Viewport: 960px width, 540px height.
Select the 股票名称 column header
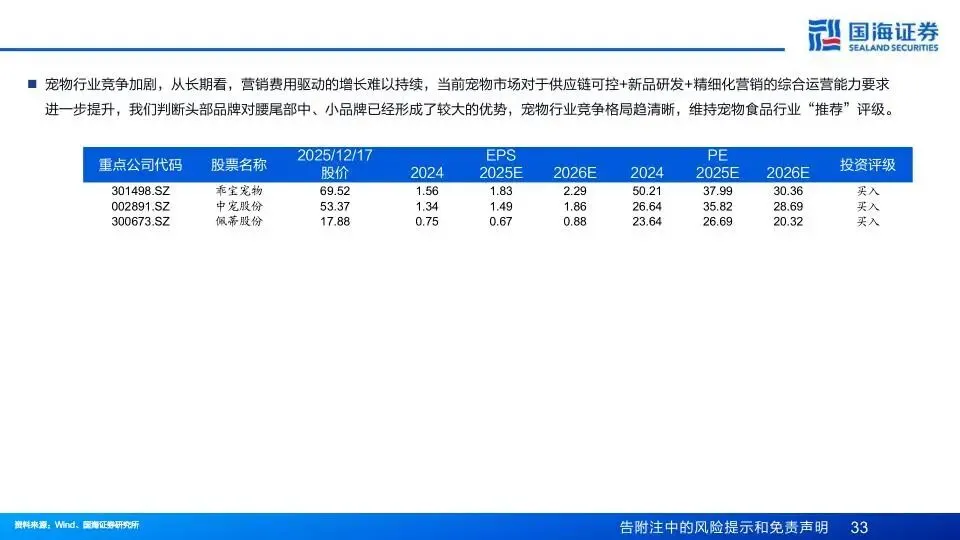click(x=239, y=165)
